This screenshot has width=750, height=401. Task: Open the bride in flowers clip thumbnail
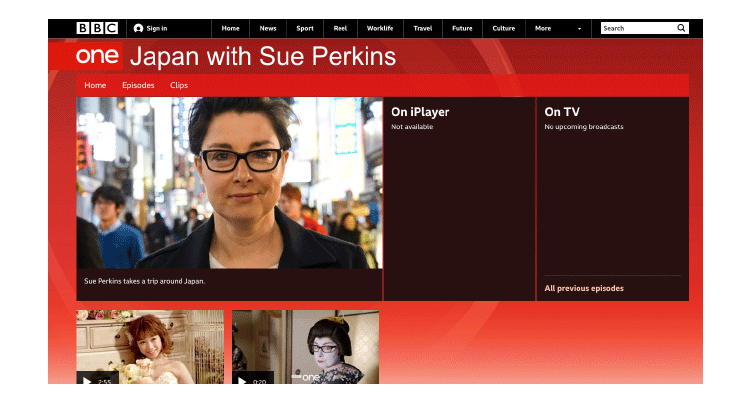[x=150, y=347]
